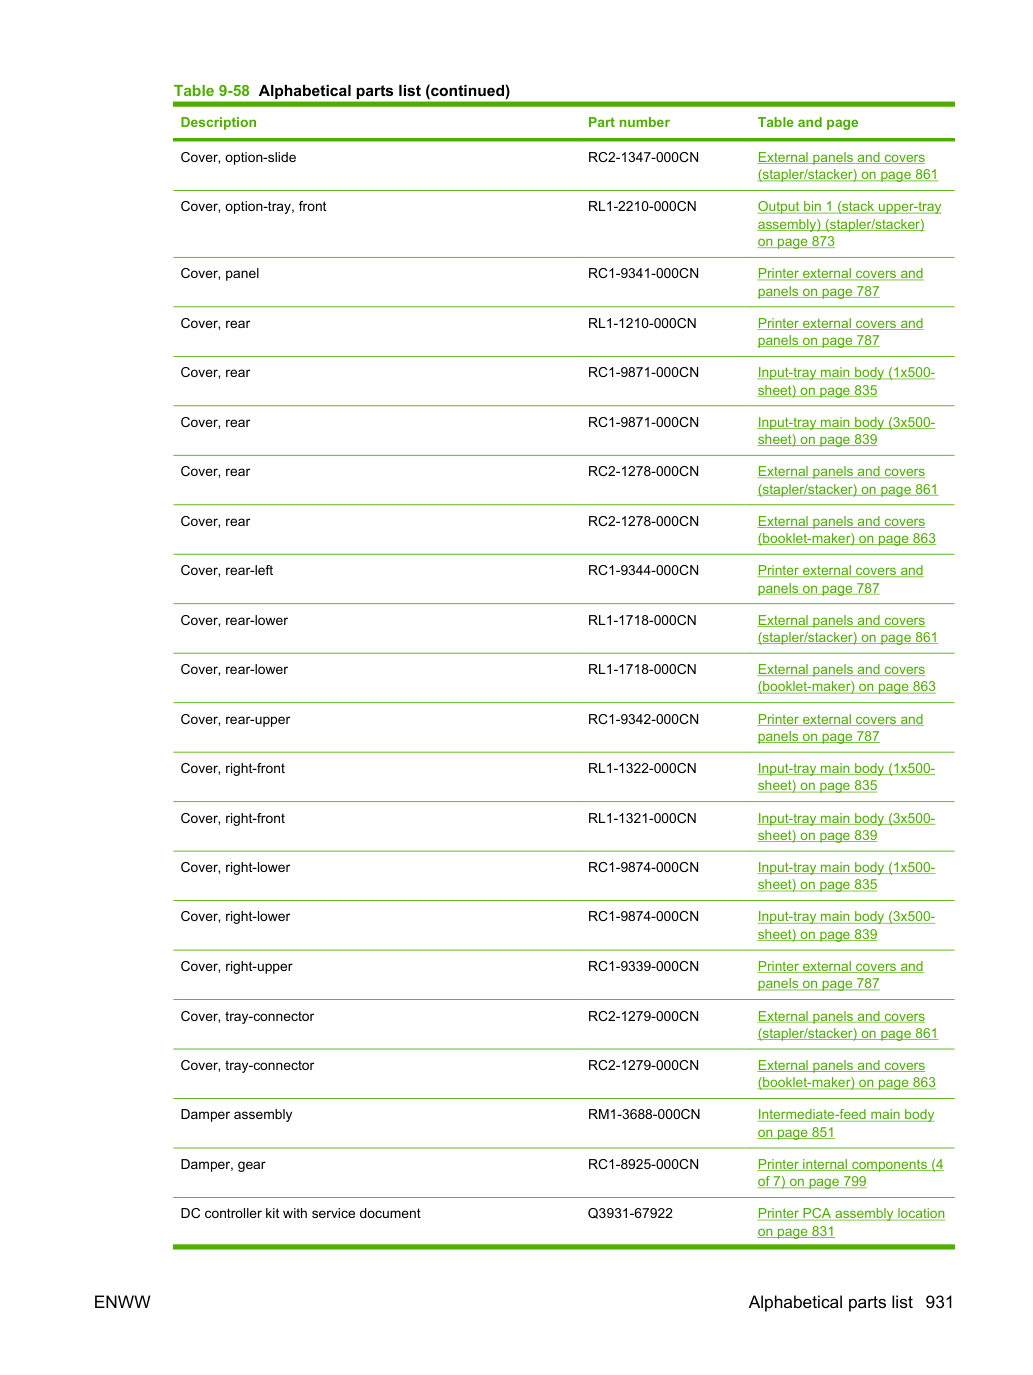Open stapler/stacker link for Cover, rear-lower
This screenshot has width=1033, height=1375.
pos(847,629)
